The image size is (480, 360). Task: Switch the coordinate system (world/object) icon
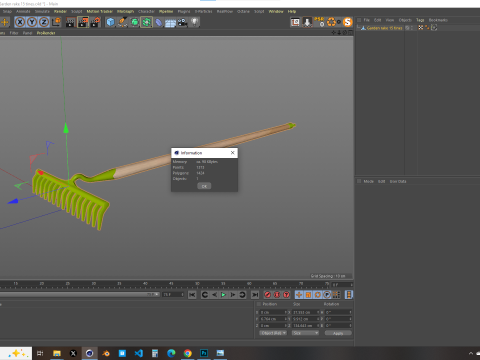click(56, 22)
